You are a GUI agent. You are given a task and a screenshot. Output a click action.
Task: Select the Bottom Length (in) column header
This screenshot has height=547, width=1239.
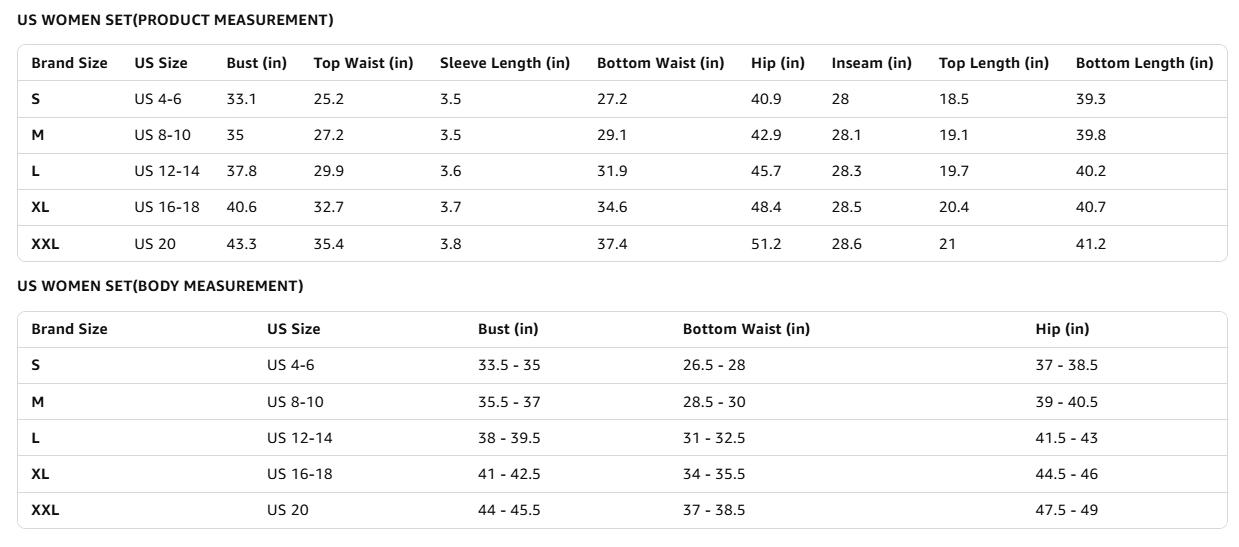[1144, 63]
